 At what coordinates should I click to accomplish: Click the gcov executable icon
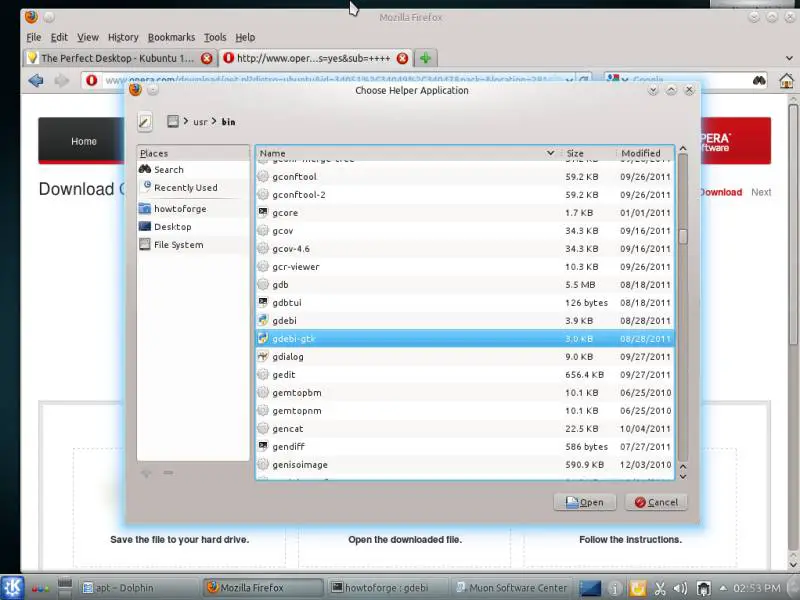(263, 230)
